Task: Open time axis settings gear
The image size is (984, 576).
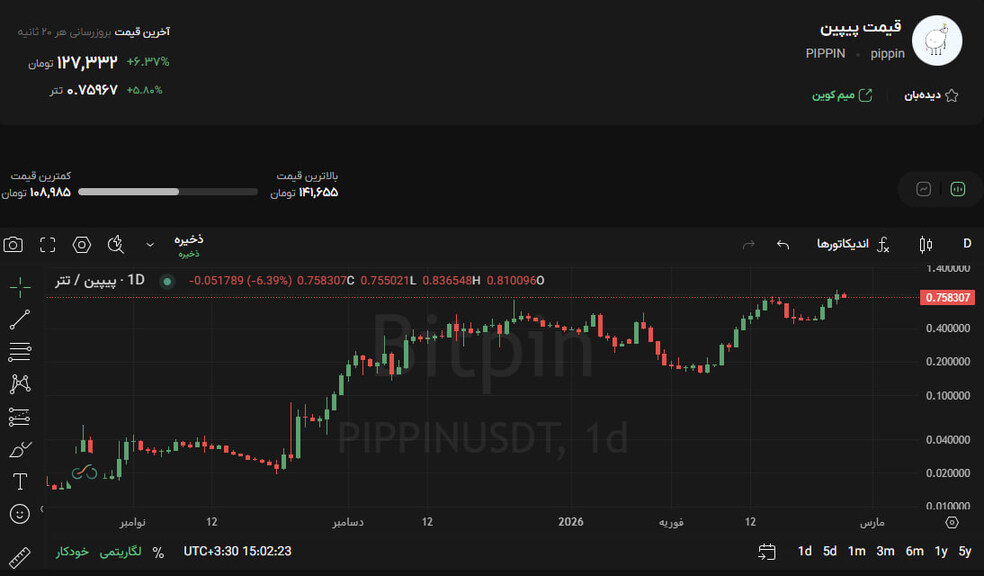Action: [952, 522]
